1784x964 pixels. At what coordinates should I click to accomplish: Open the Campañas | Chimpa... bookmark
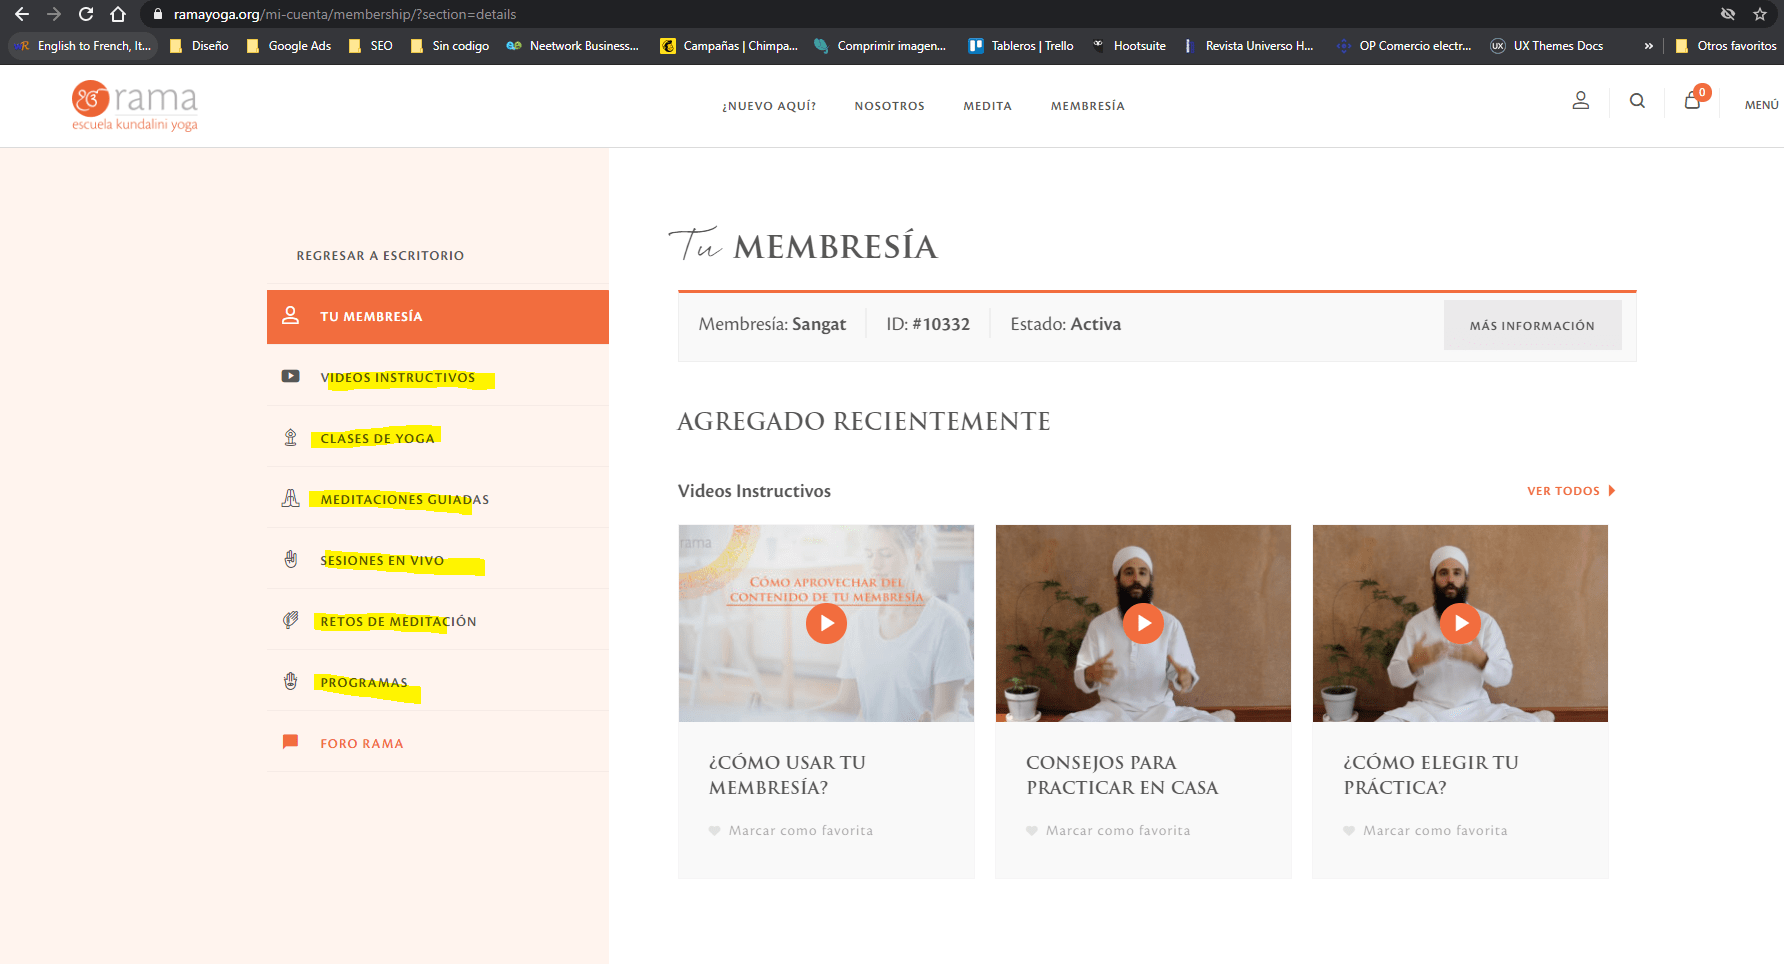(x=729, y=46)
